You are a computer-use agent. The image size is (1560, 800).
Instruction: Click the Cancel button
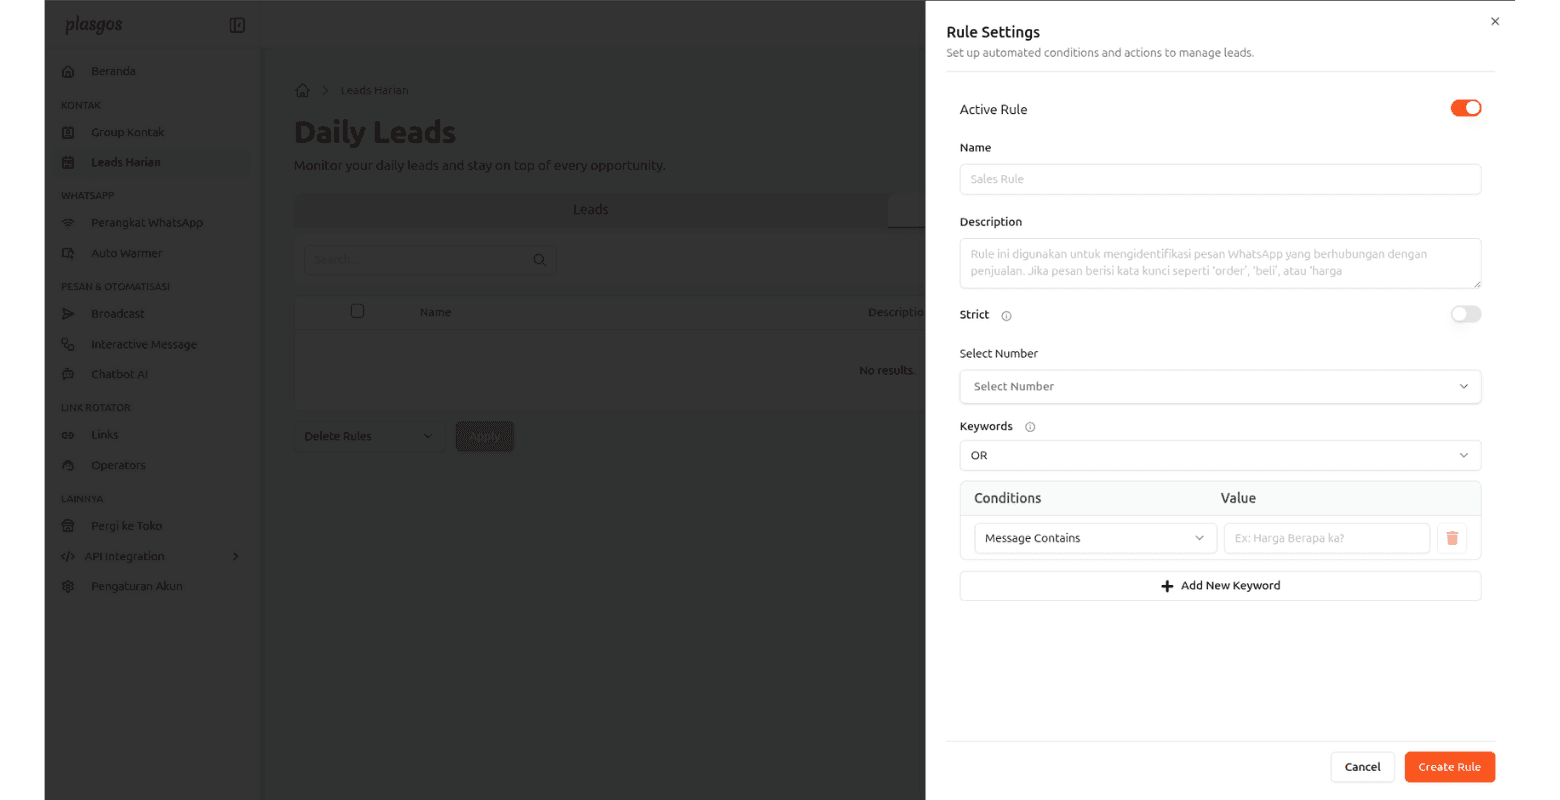1361,767
